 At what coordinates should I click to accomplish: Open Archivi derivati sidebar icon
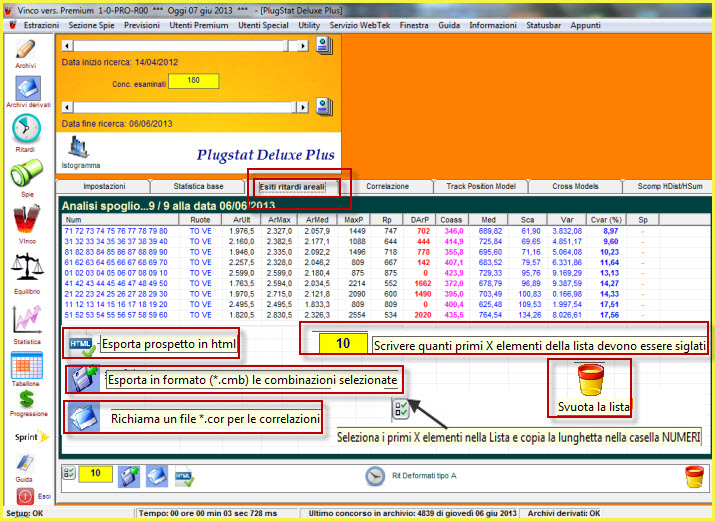28,88
